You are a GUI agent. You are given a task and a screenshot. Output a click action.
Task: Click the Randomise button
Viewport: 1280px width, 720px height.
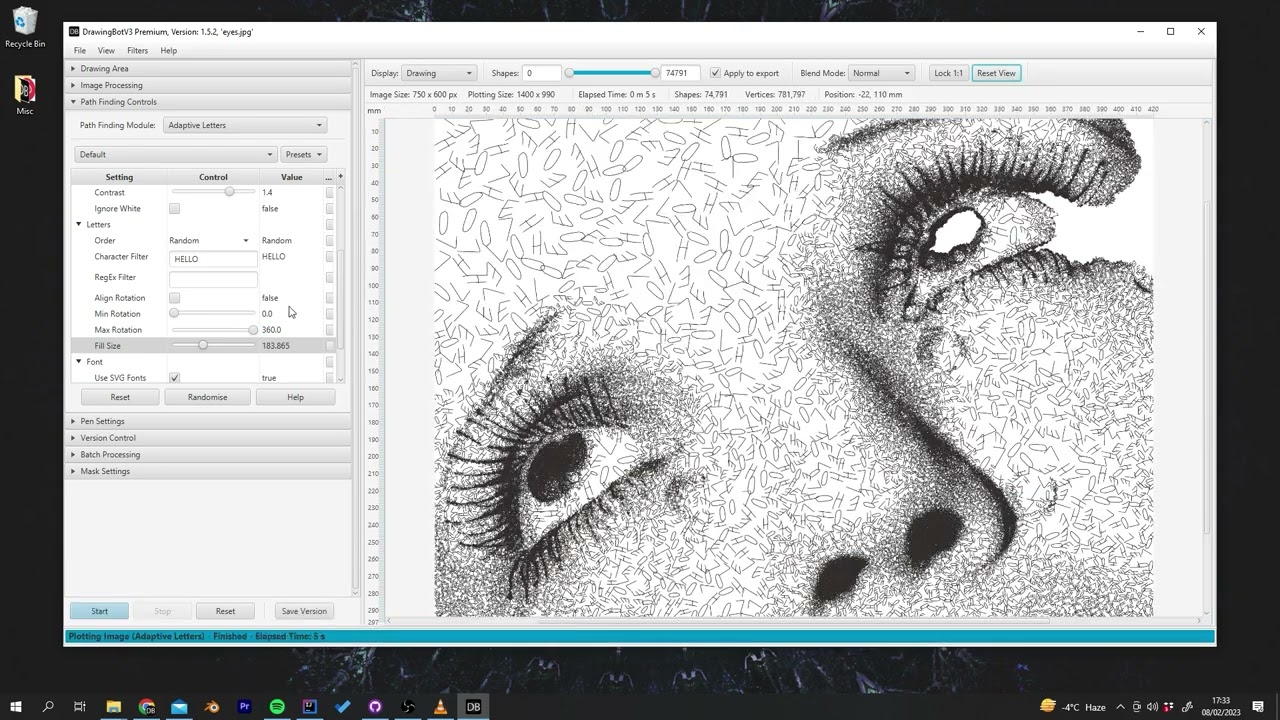(x=207, y=397)
